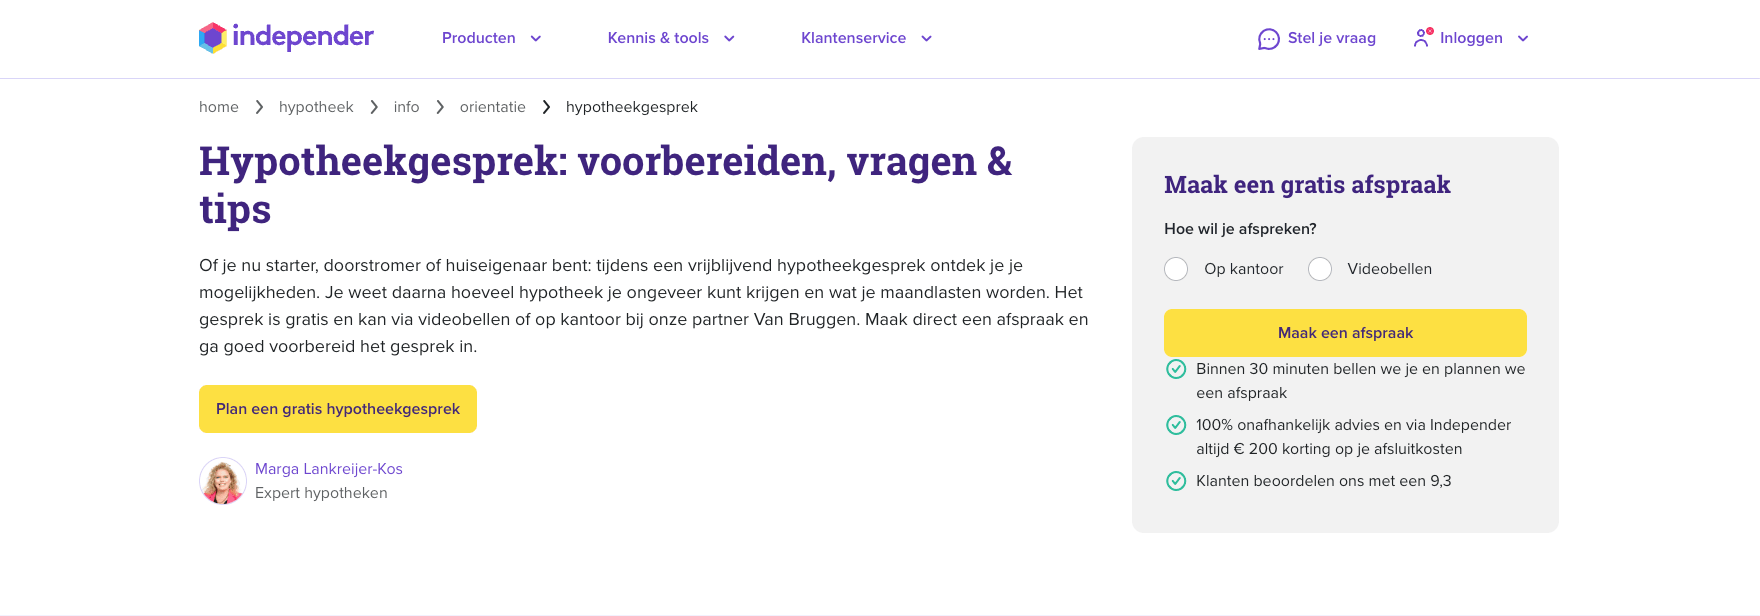Click the independer wordmark text
Image resolution: width=1760 pixels, height=616 pixels.
click(303, 37)
